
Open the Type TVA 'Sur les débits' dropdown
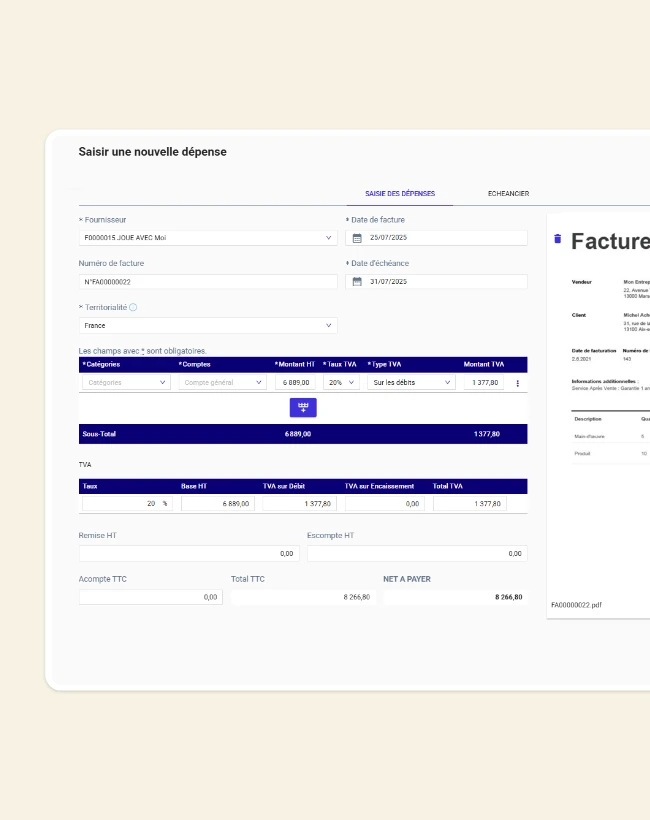(410, 382)
